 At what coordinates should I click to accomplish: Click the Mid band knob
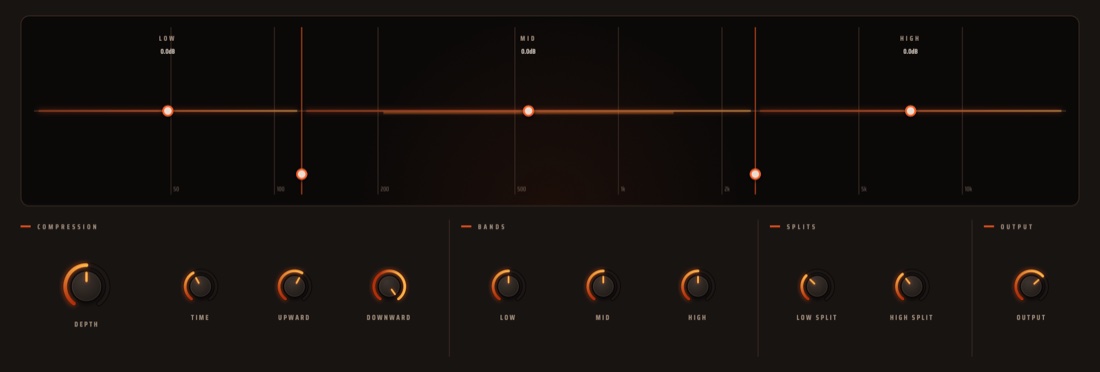[x=603, y=286]
